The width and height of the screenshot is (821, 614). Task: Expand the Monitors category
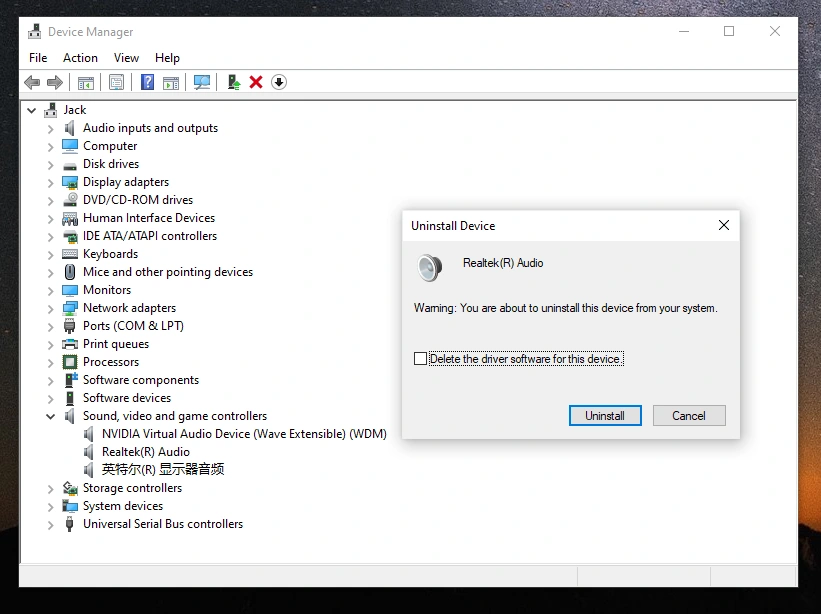(50, 291)
